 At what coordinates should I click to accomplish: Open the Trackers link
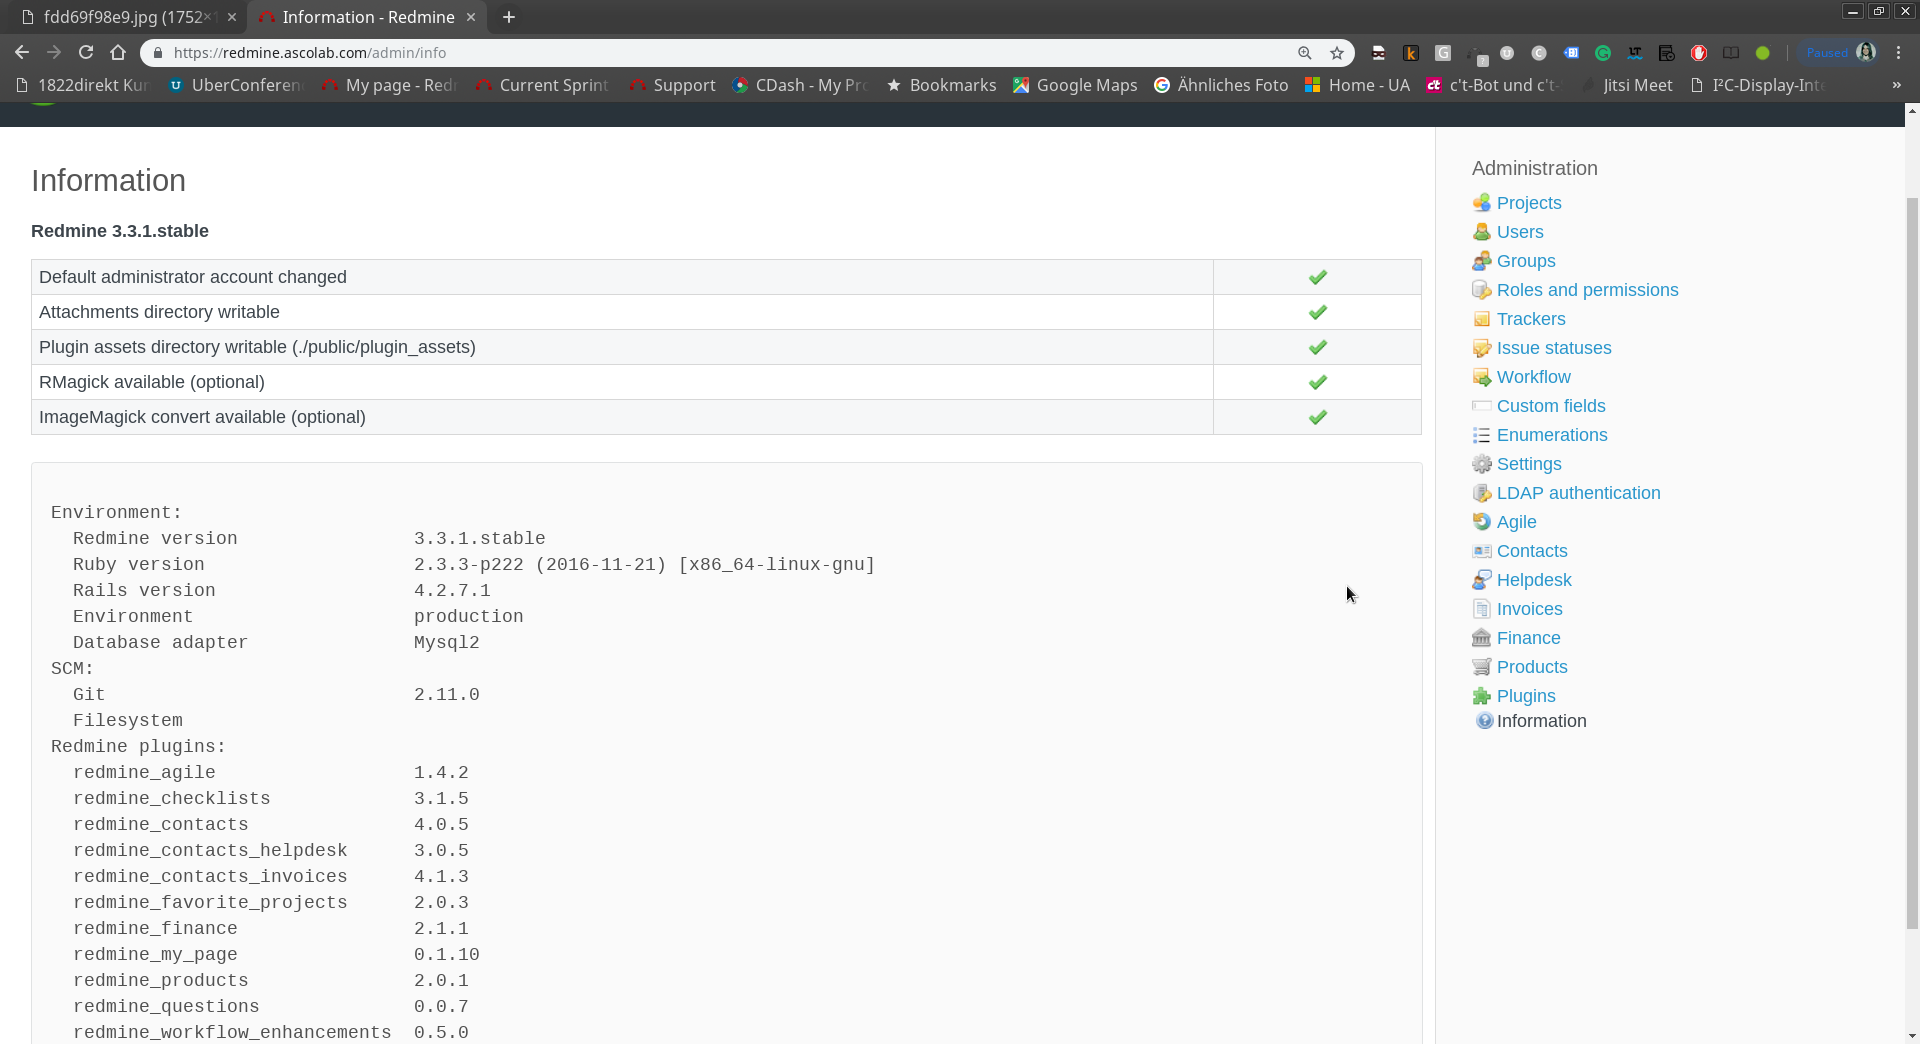point(1531,319)
